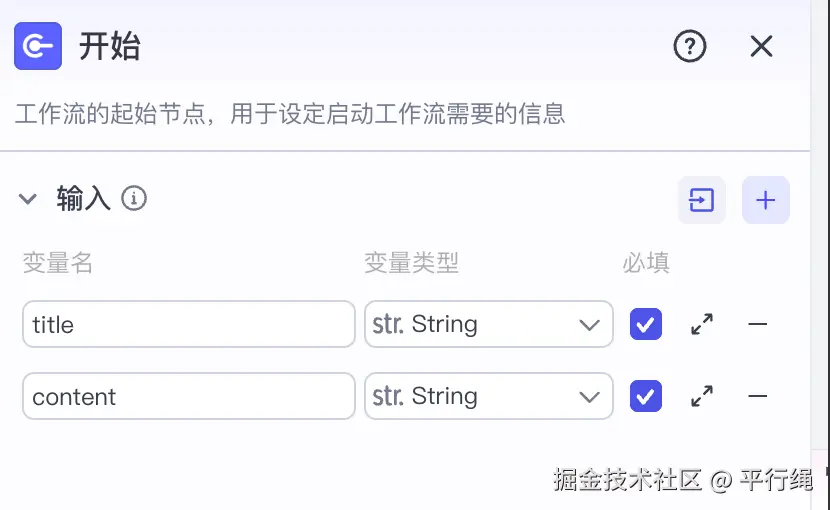Expand the title variable row details
Viewport: 830px width, 510px height.
tap(702, 324)
